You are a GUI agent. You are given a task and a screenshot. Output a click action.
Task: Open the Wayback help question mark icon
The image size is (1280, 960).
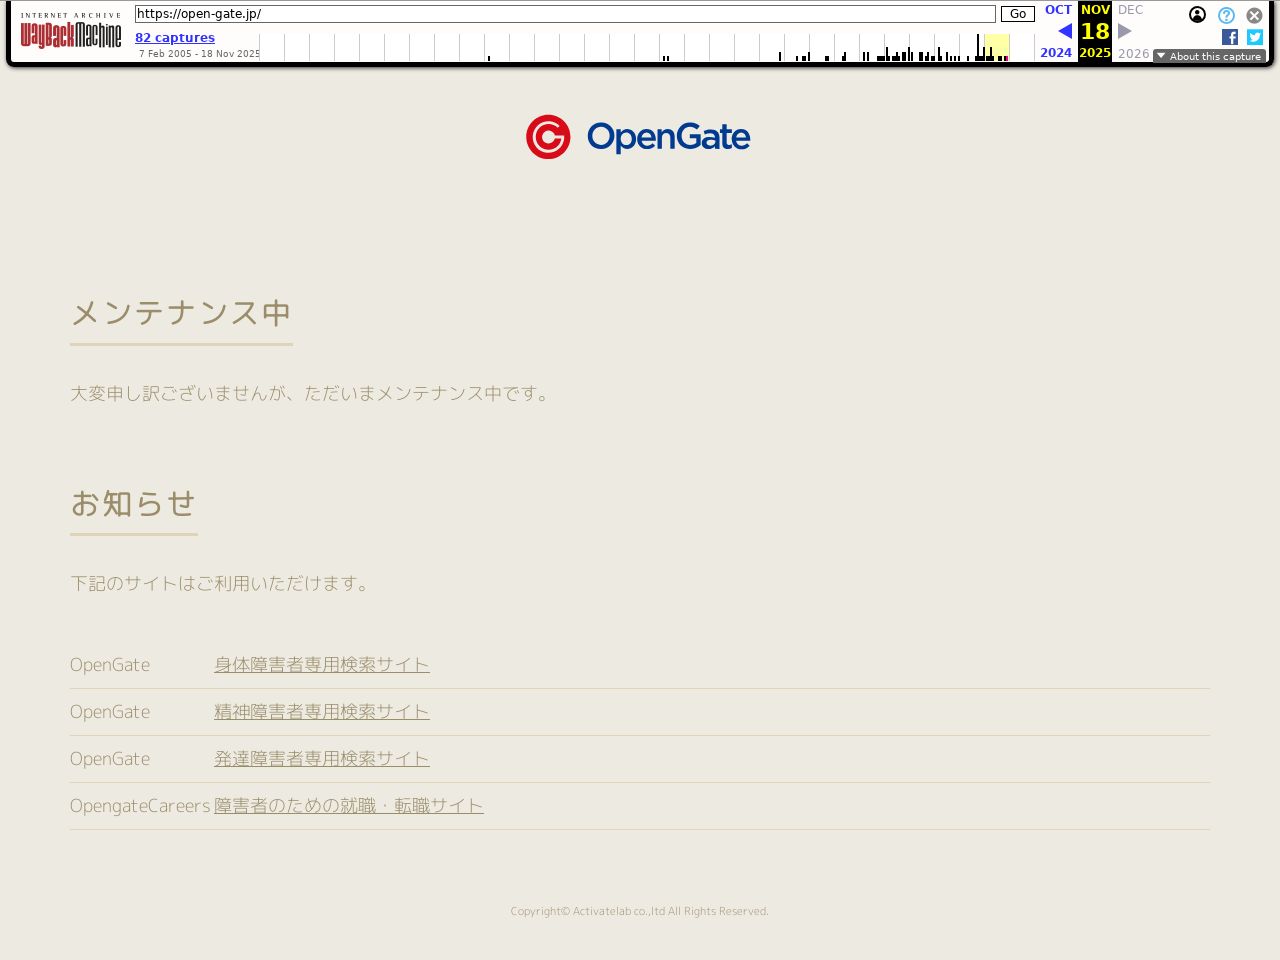1226,15
